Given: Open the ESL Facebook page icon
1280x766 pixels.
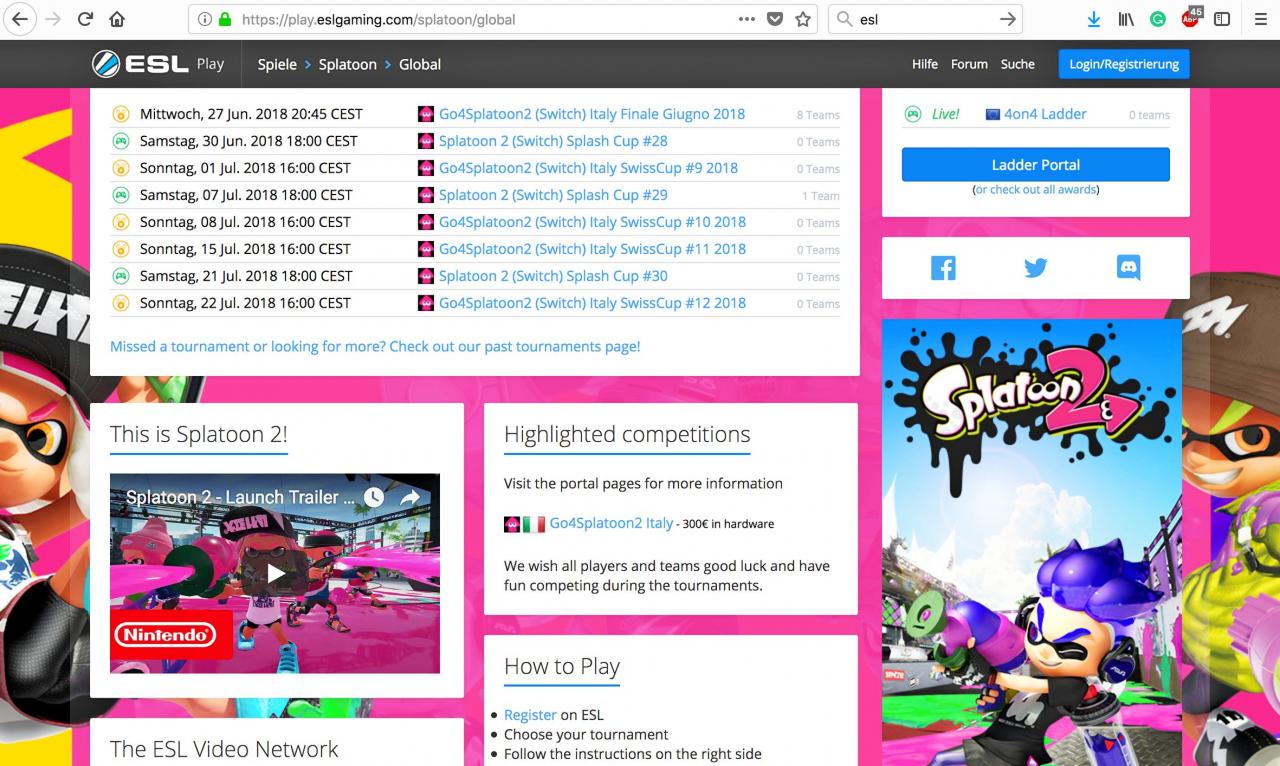Looking at the screenshot, I should [x=943, y=268].
